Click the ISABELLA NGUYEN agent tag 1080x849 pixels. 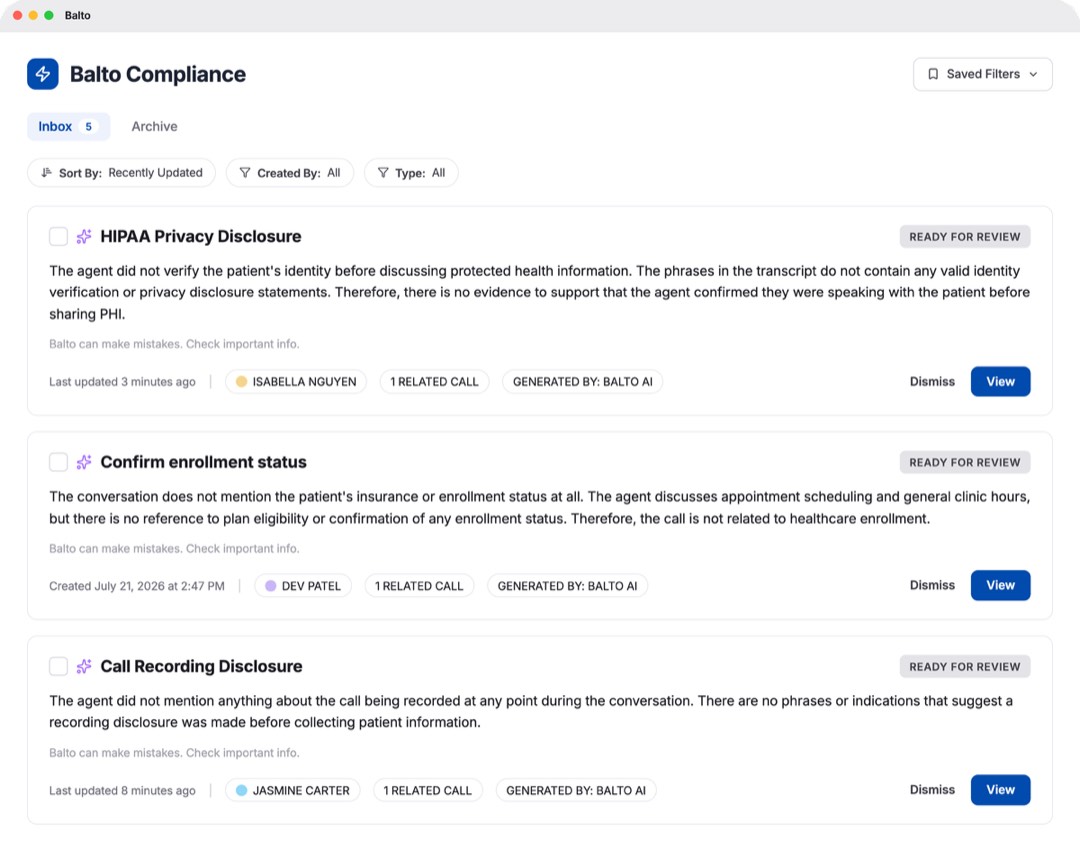296,381
